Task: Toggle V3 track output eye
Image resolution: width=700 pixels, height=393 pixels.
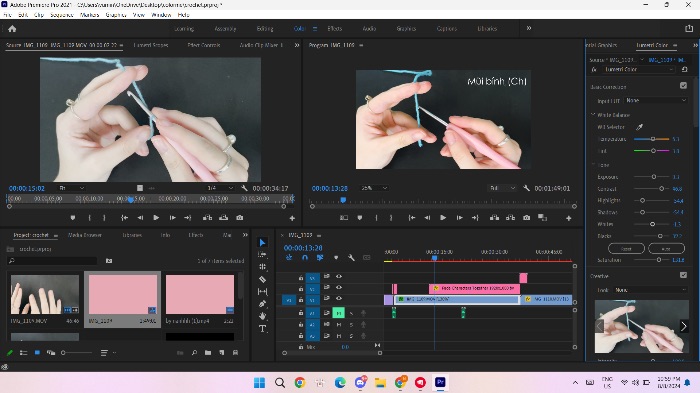Action: coord(339,276)
